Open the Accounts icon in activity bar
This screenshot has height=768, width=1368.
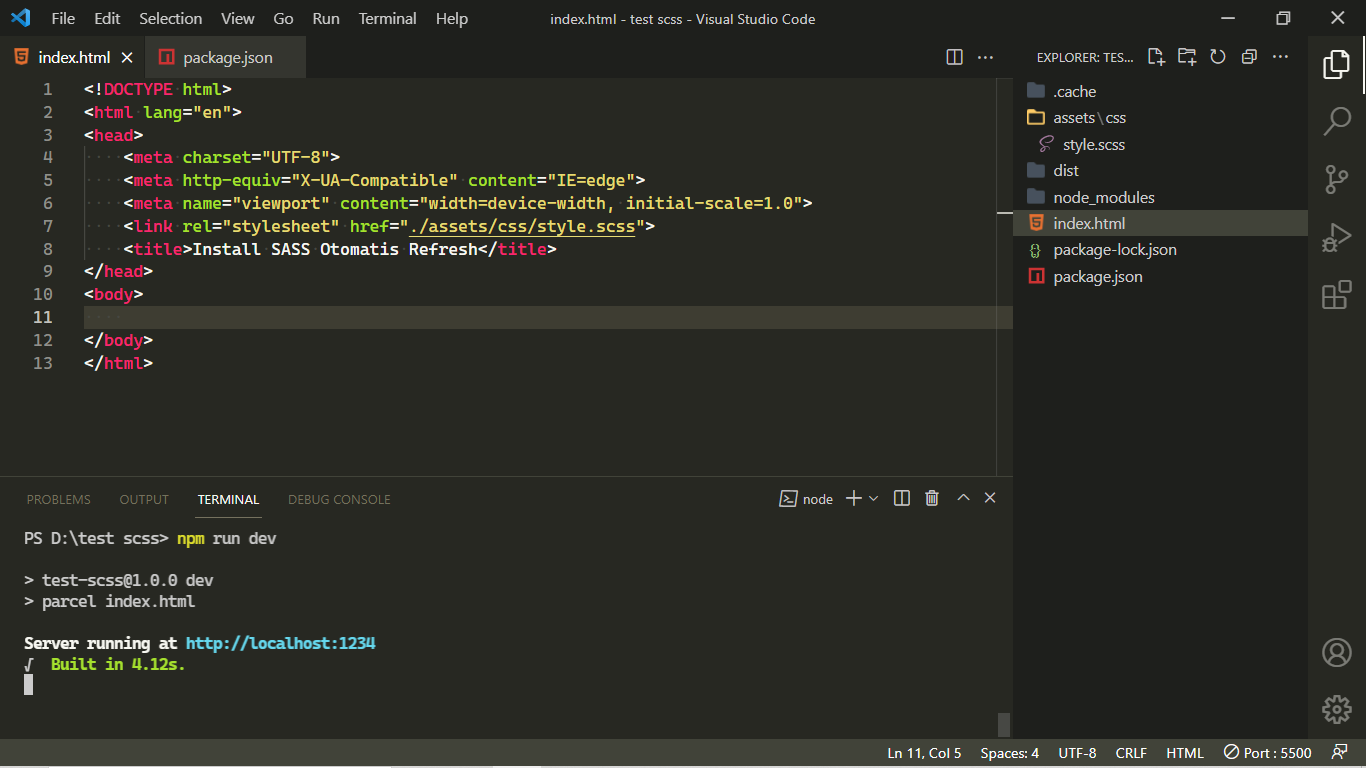click(x=1337, y=652)
